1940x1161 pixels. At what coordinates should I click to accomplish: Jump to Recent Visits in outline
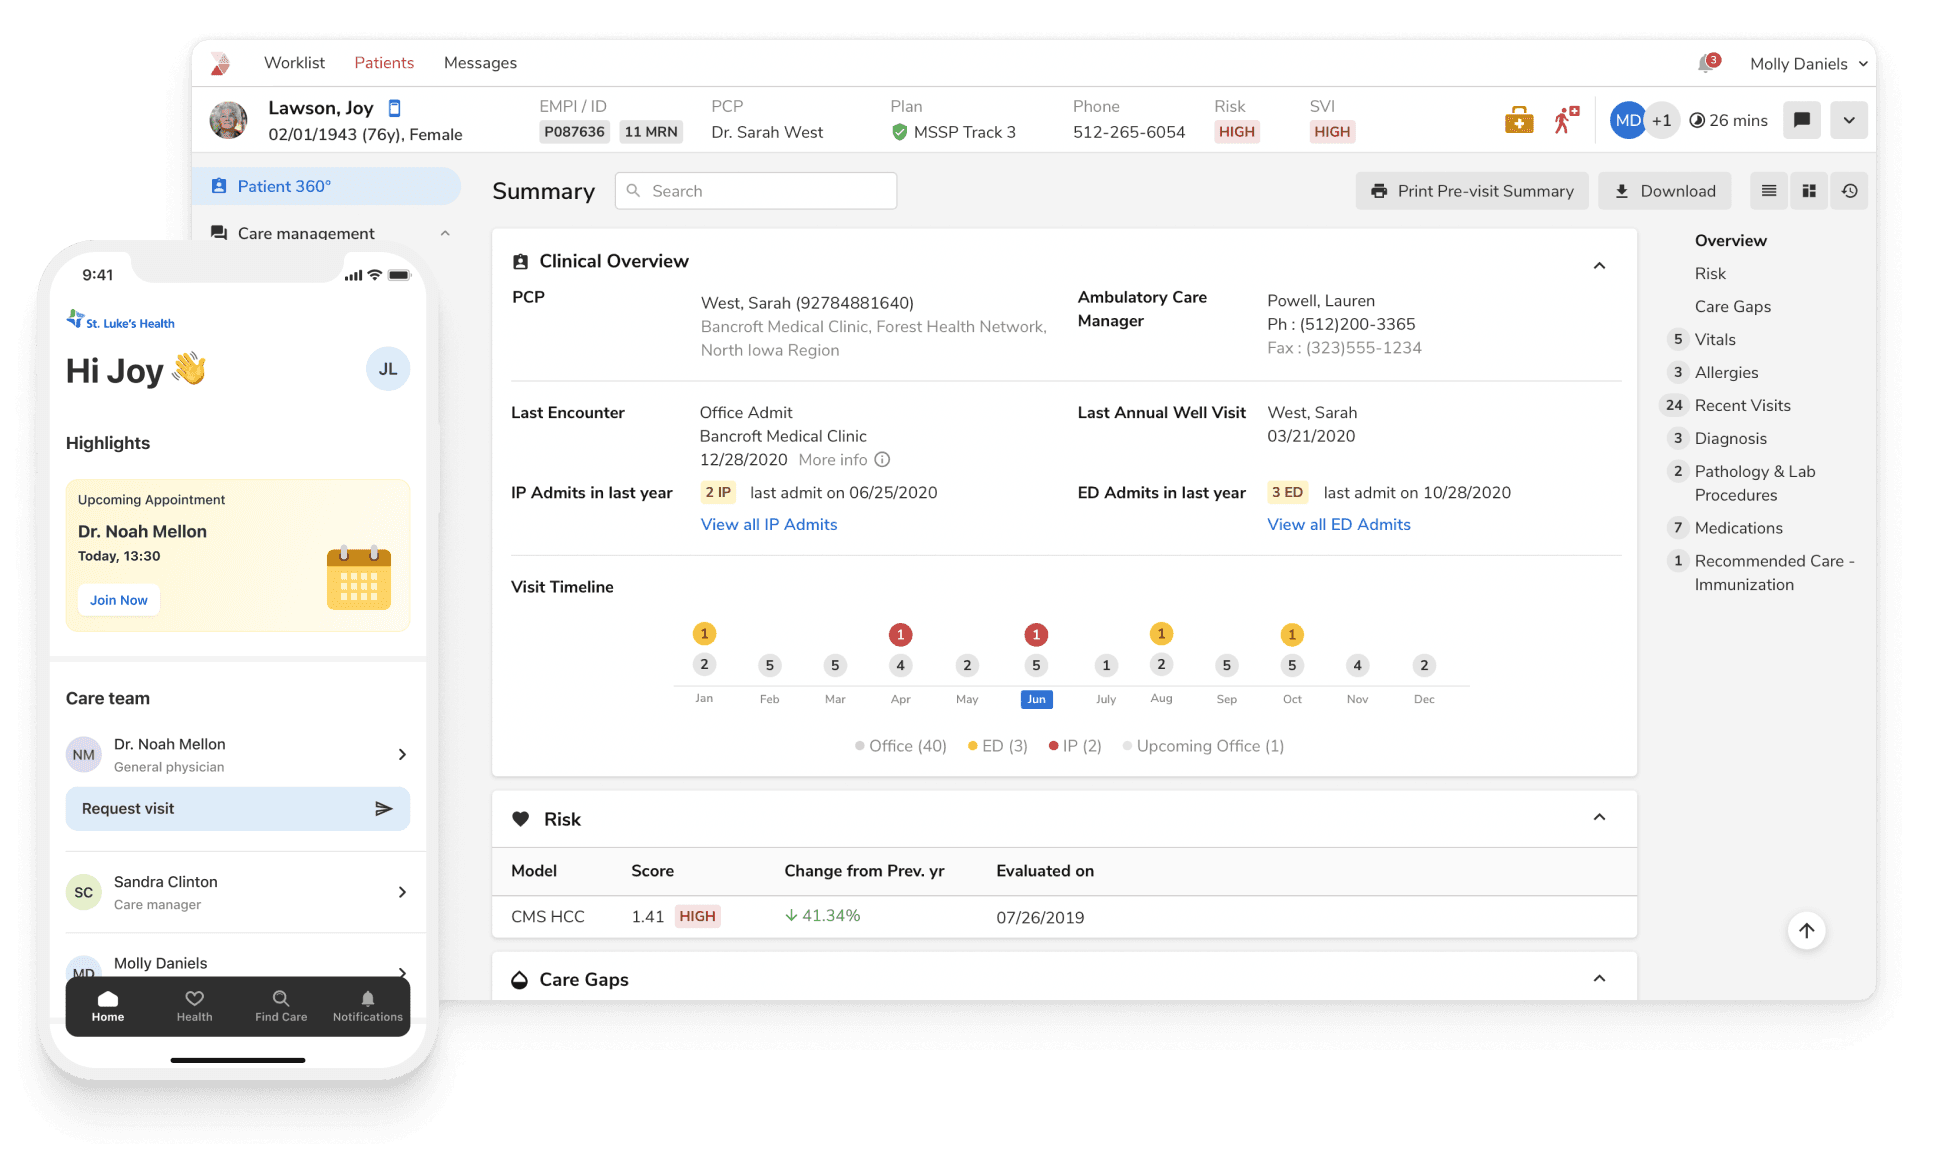[x=1742, y=405]
